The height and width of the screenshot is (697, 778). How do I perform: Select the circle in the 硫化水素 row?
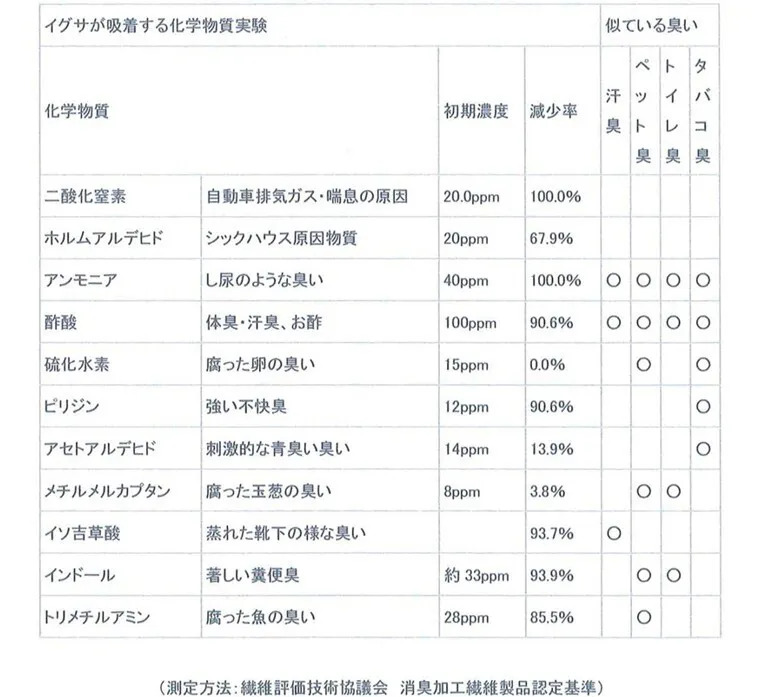click(644, 365)
